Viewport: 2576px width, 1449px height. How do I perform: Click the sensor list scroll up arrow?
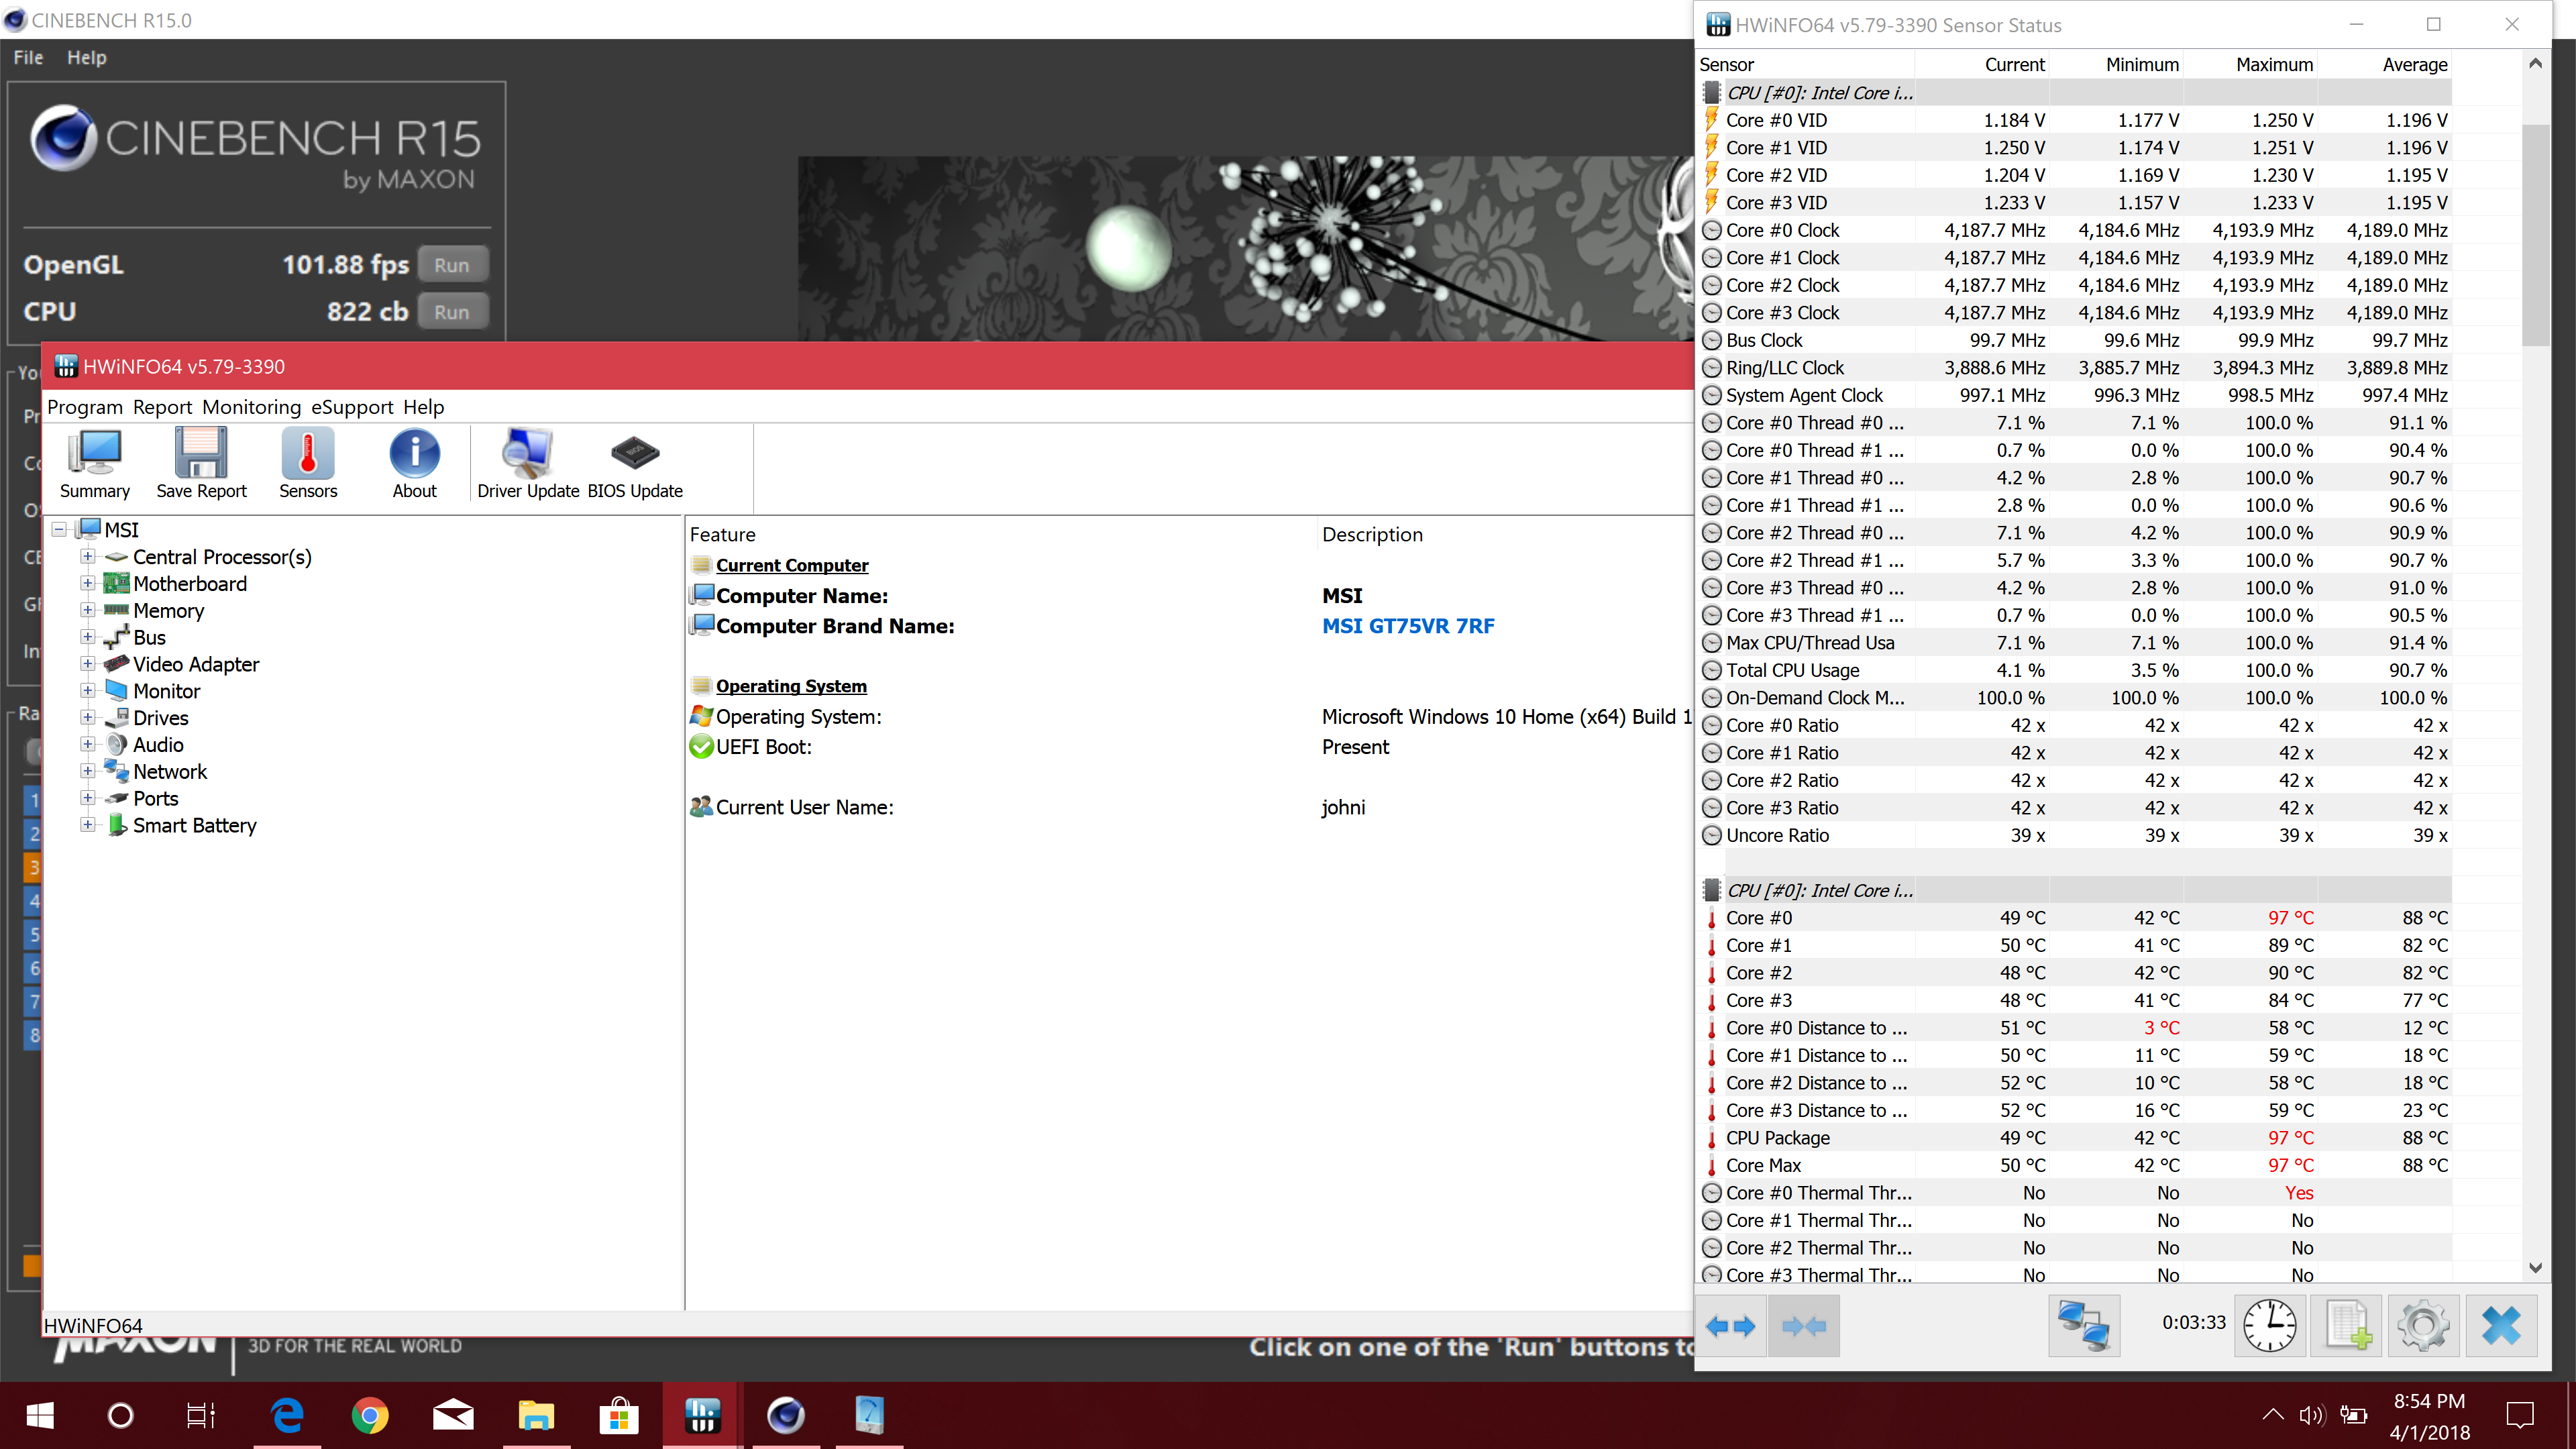pos(2535,64)
